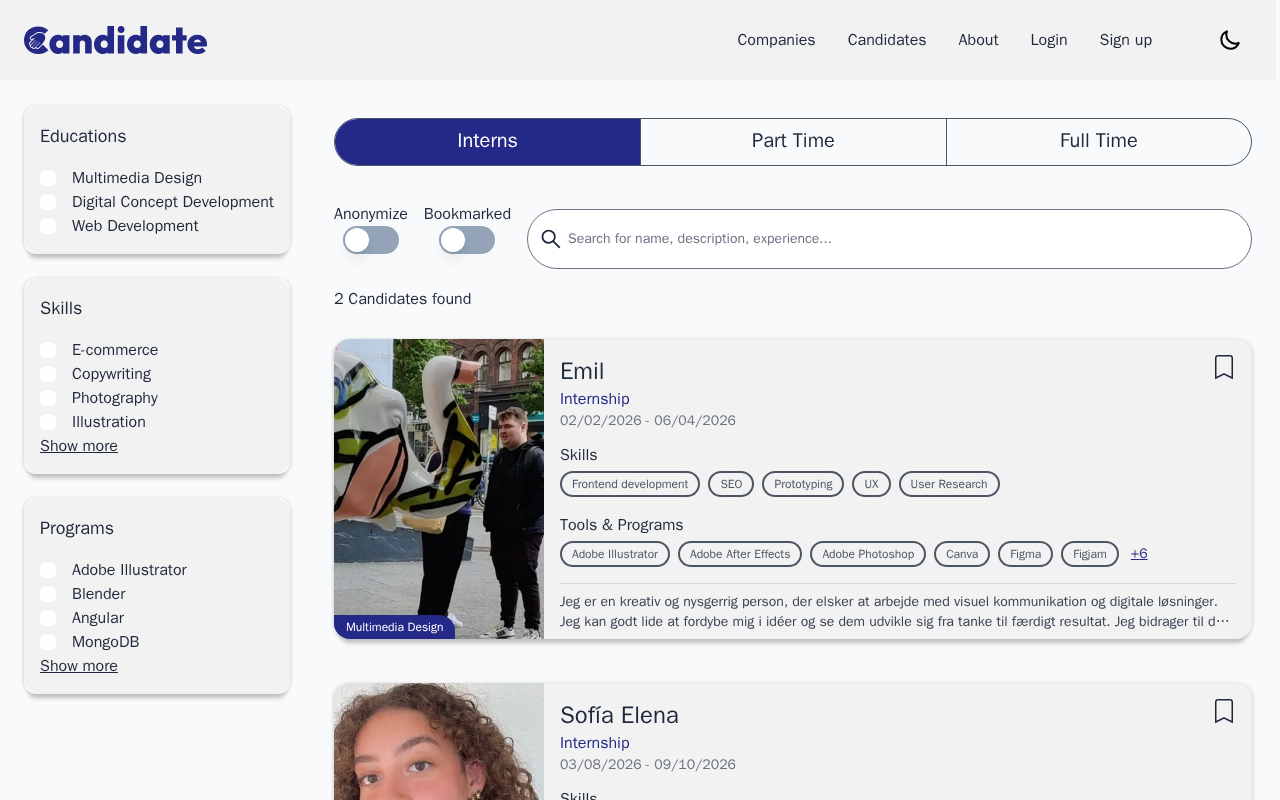Go to the Sign up page

[x=1126, y=40]
